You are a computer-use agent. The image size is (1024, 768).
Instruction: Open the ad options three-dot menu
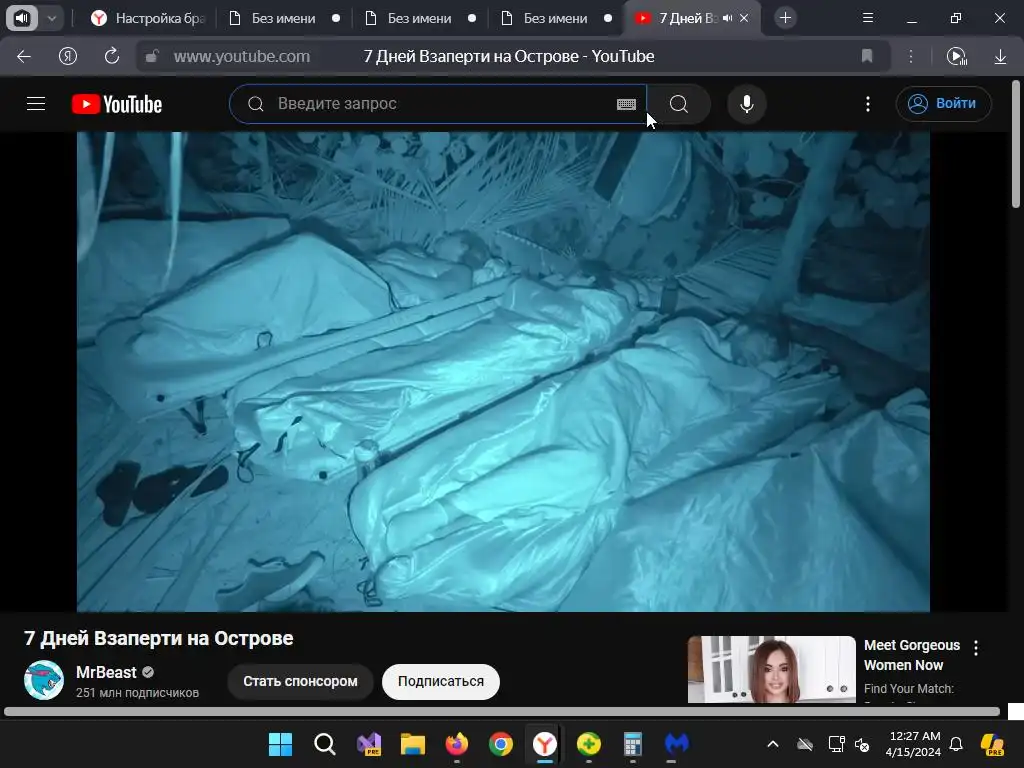[x=976, y=648]
